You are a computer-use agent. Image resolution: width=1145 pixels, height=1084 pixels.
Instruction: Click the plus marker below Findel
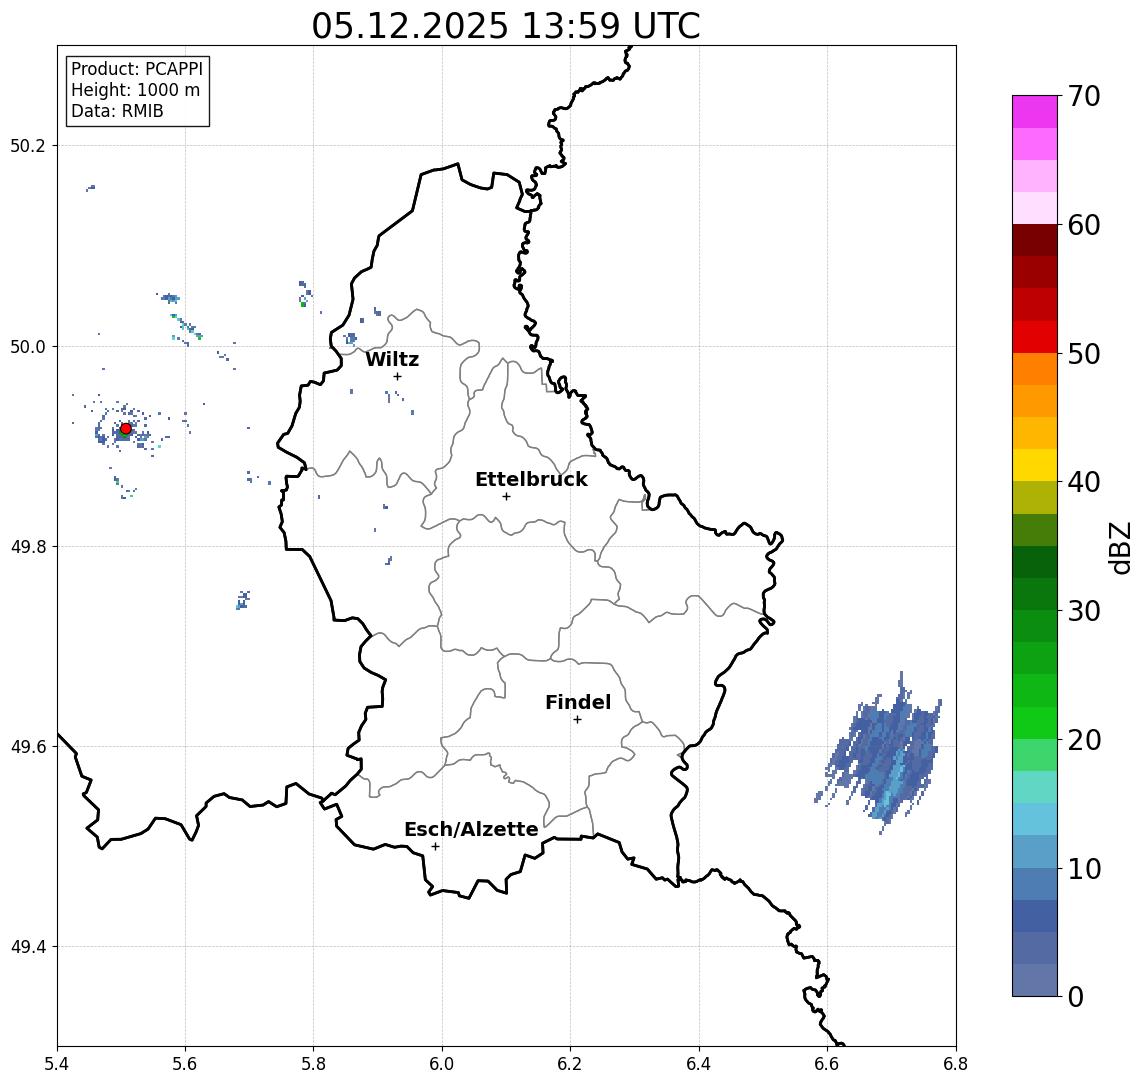(x=577, y=720)
